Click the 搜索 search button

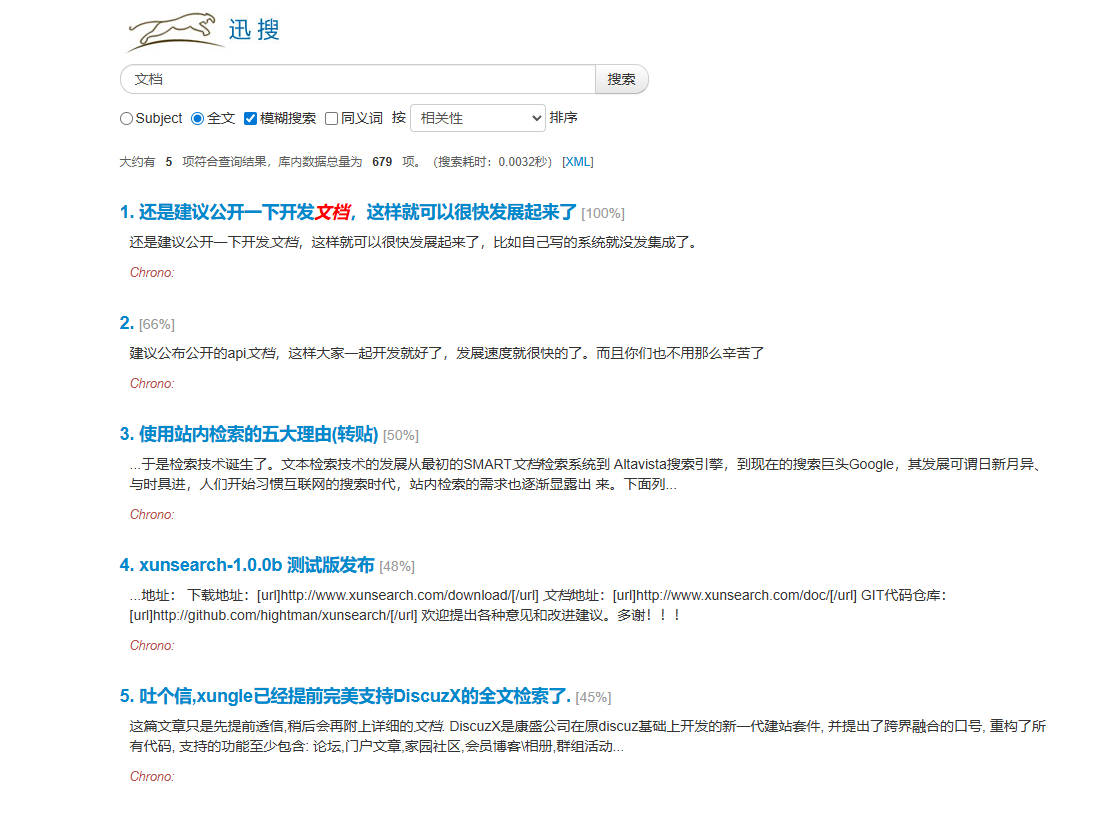(x=621, y=78)
